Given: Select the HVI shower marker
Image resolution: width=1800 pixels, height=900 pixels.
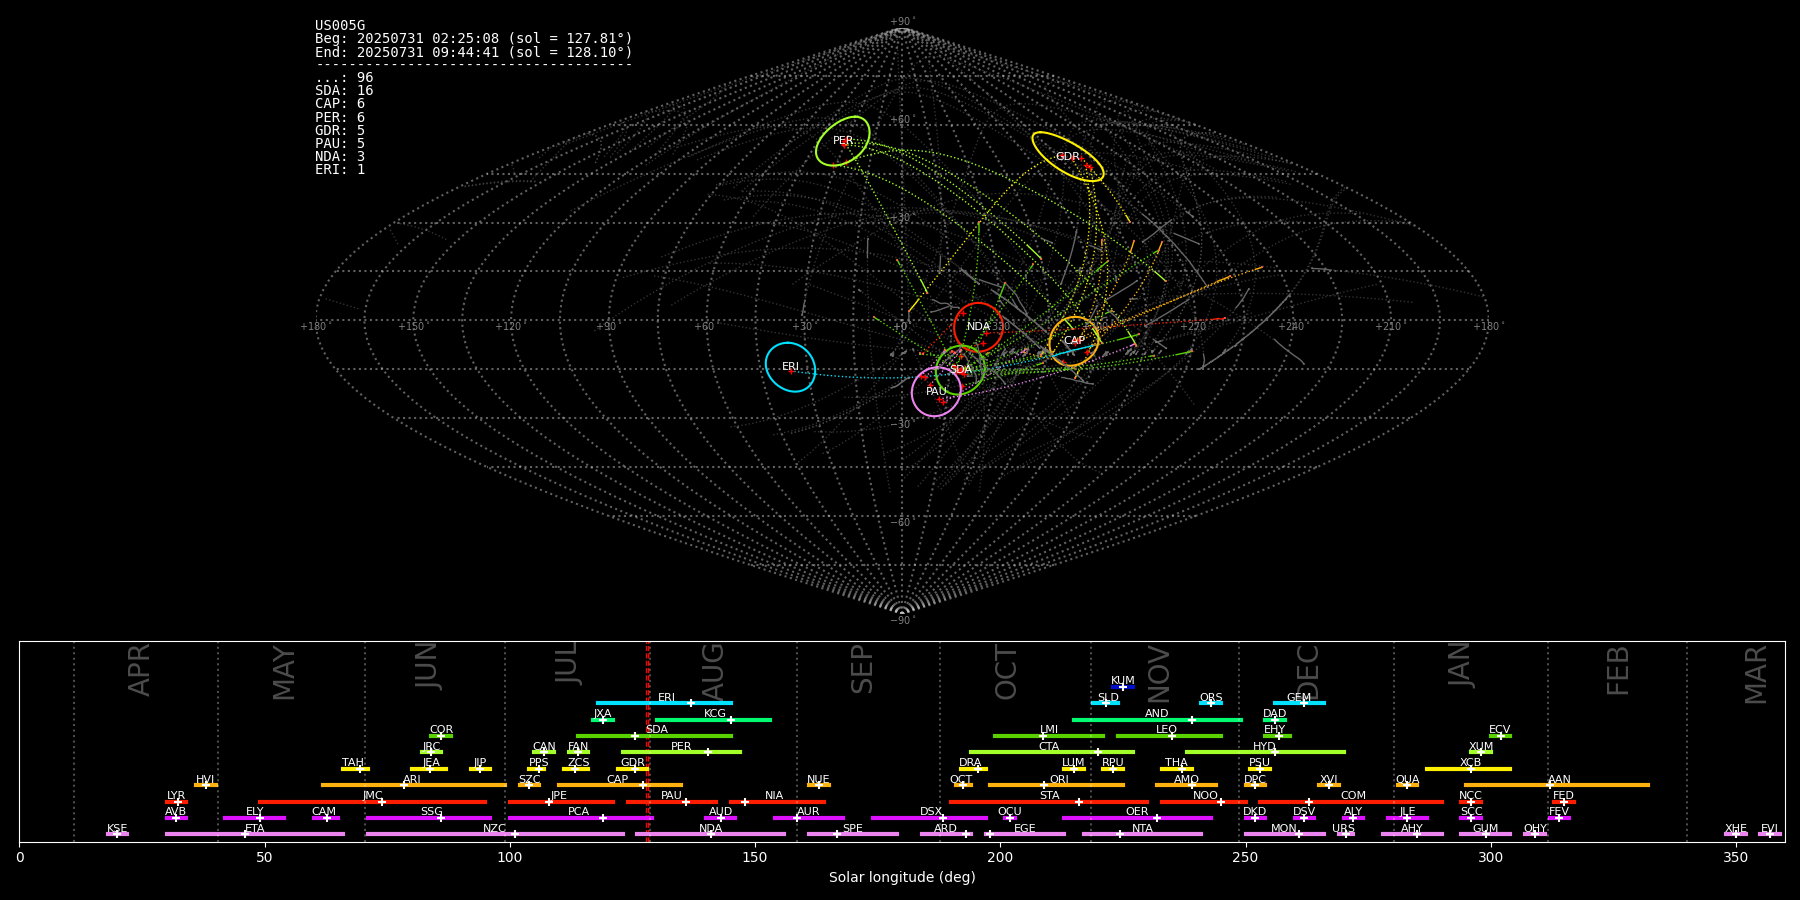Looking at the screenshot, I should tap(206, 785).
